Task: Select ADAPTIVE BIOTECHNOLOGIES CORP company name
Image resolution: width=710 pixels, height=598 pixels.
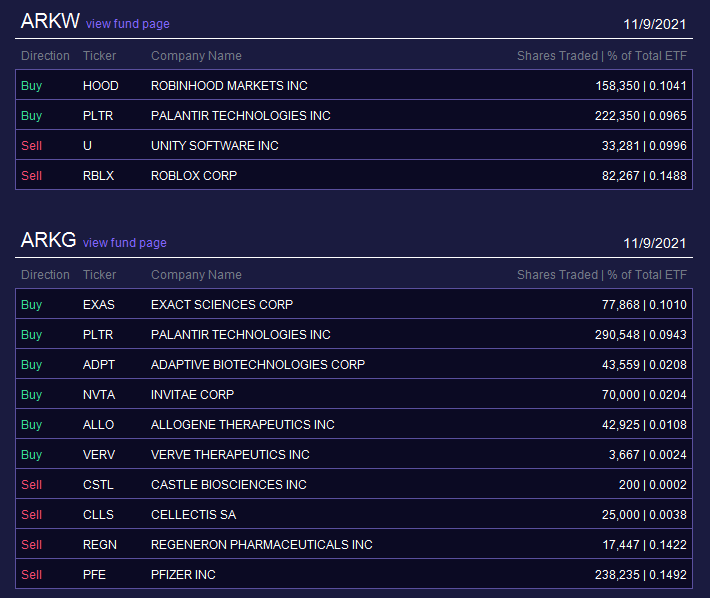Action: [258, 364]
